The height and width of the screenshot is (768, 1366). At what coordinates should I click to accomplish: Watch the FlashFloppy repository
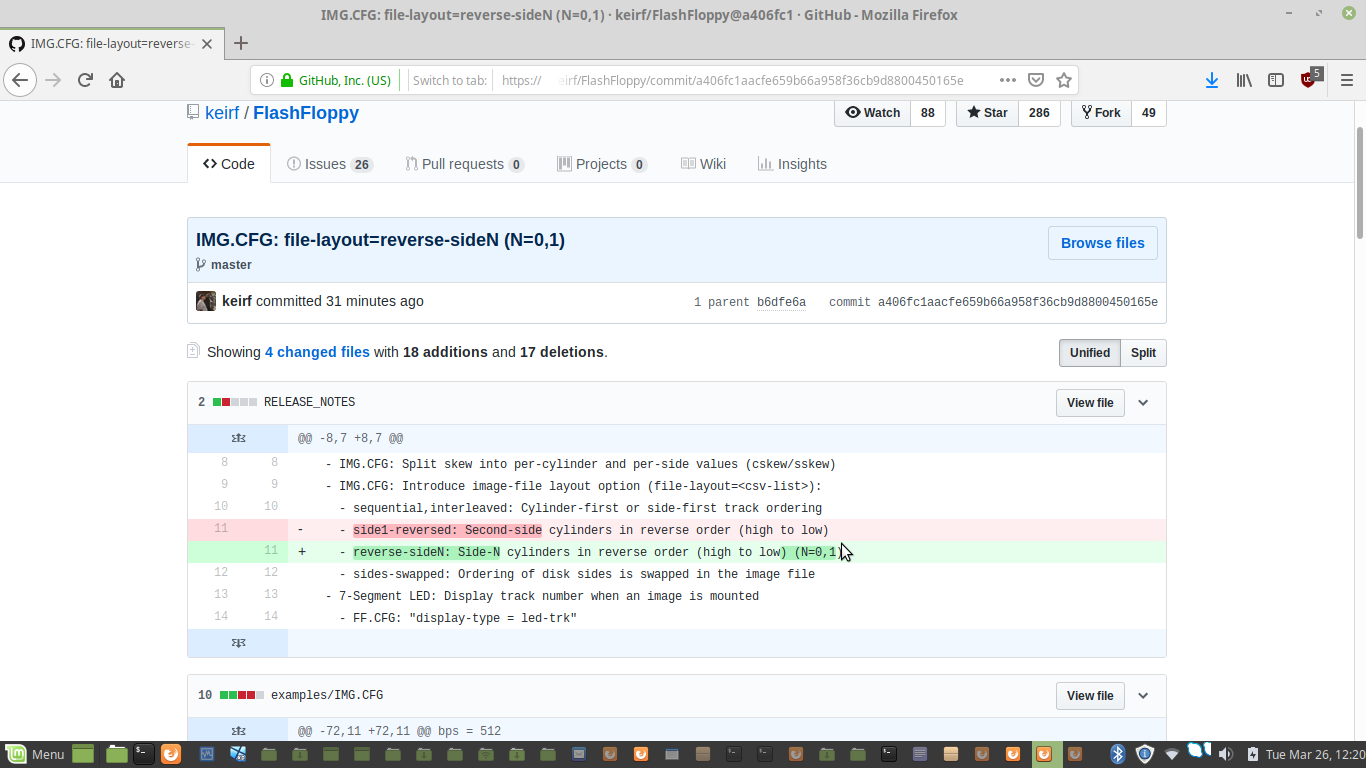click(x=873, y=113)
